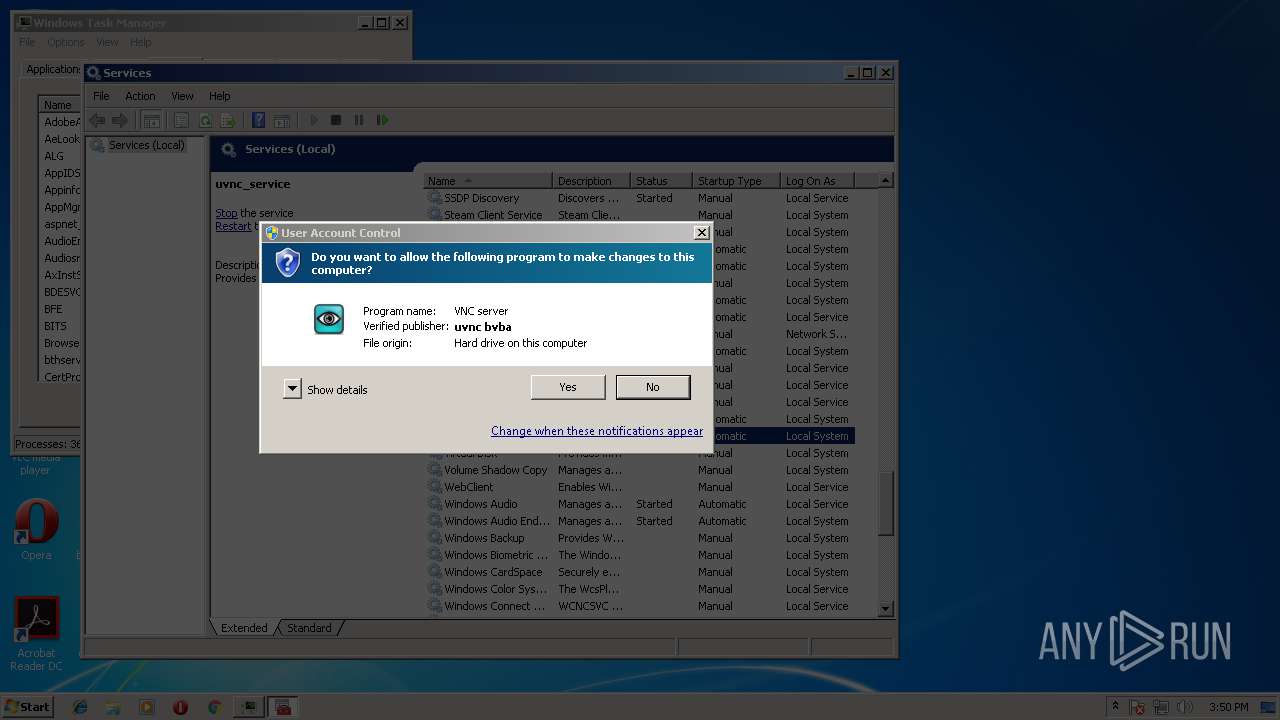Open Windows Explorer folder taskbar icon
This screenshot has height=720, width=1280.
click(x=113, y=707)
